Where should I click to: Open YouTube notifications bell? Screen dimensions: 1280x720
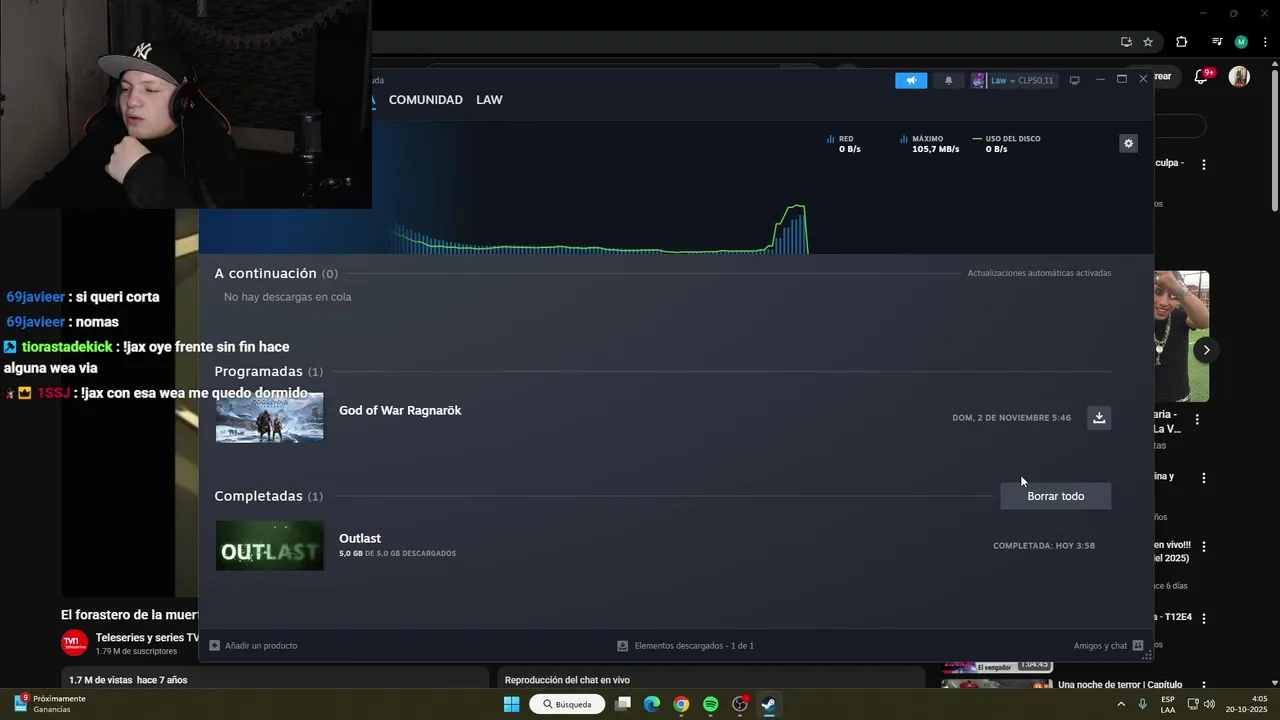[1202, 77]
